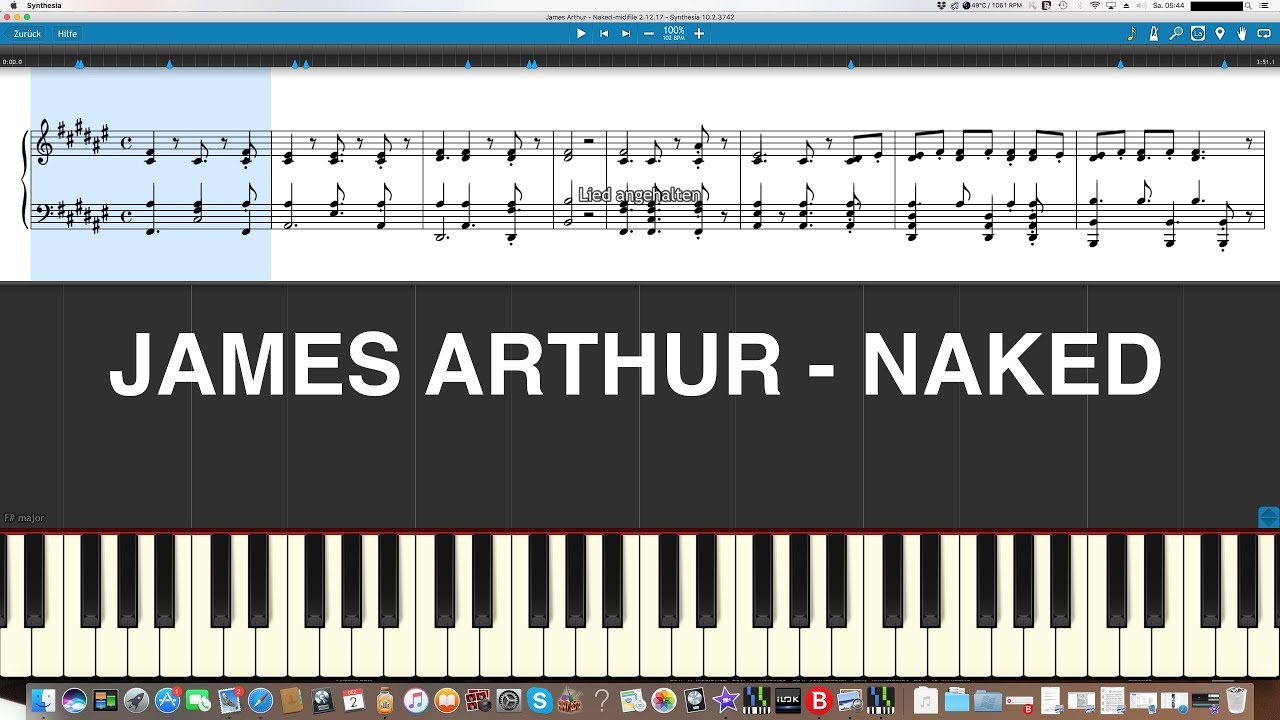Open the magnifier zoom icon
Screen dimensions: 1280x720
[1176, 34]
